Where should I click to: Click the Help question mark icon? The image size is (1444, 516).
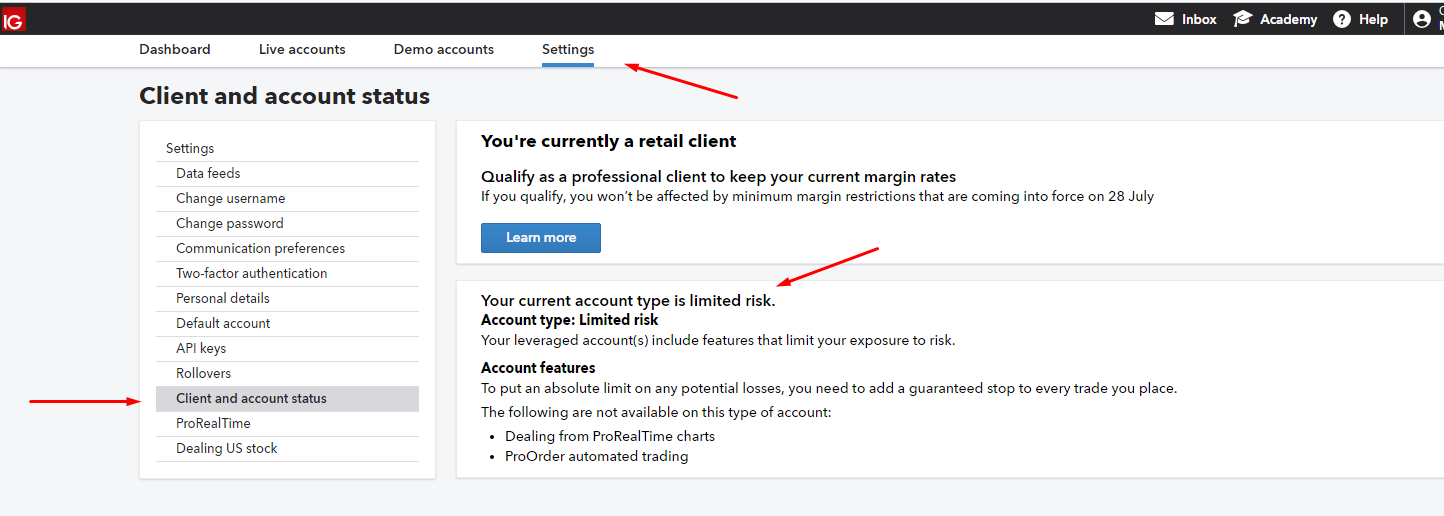1342,19
